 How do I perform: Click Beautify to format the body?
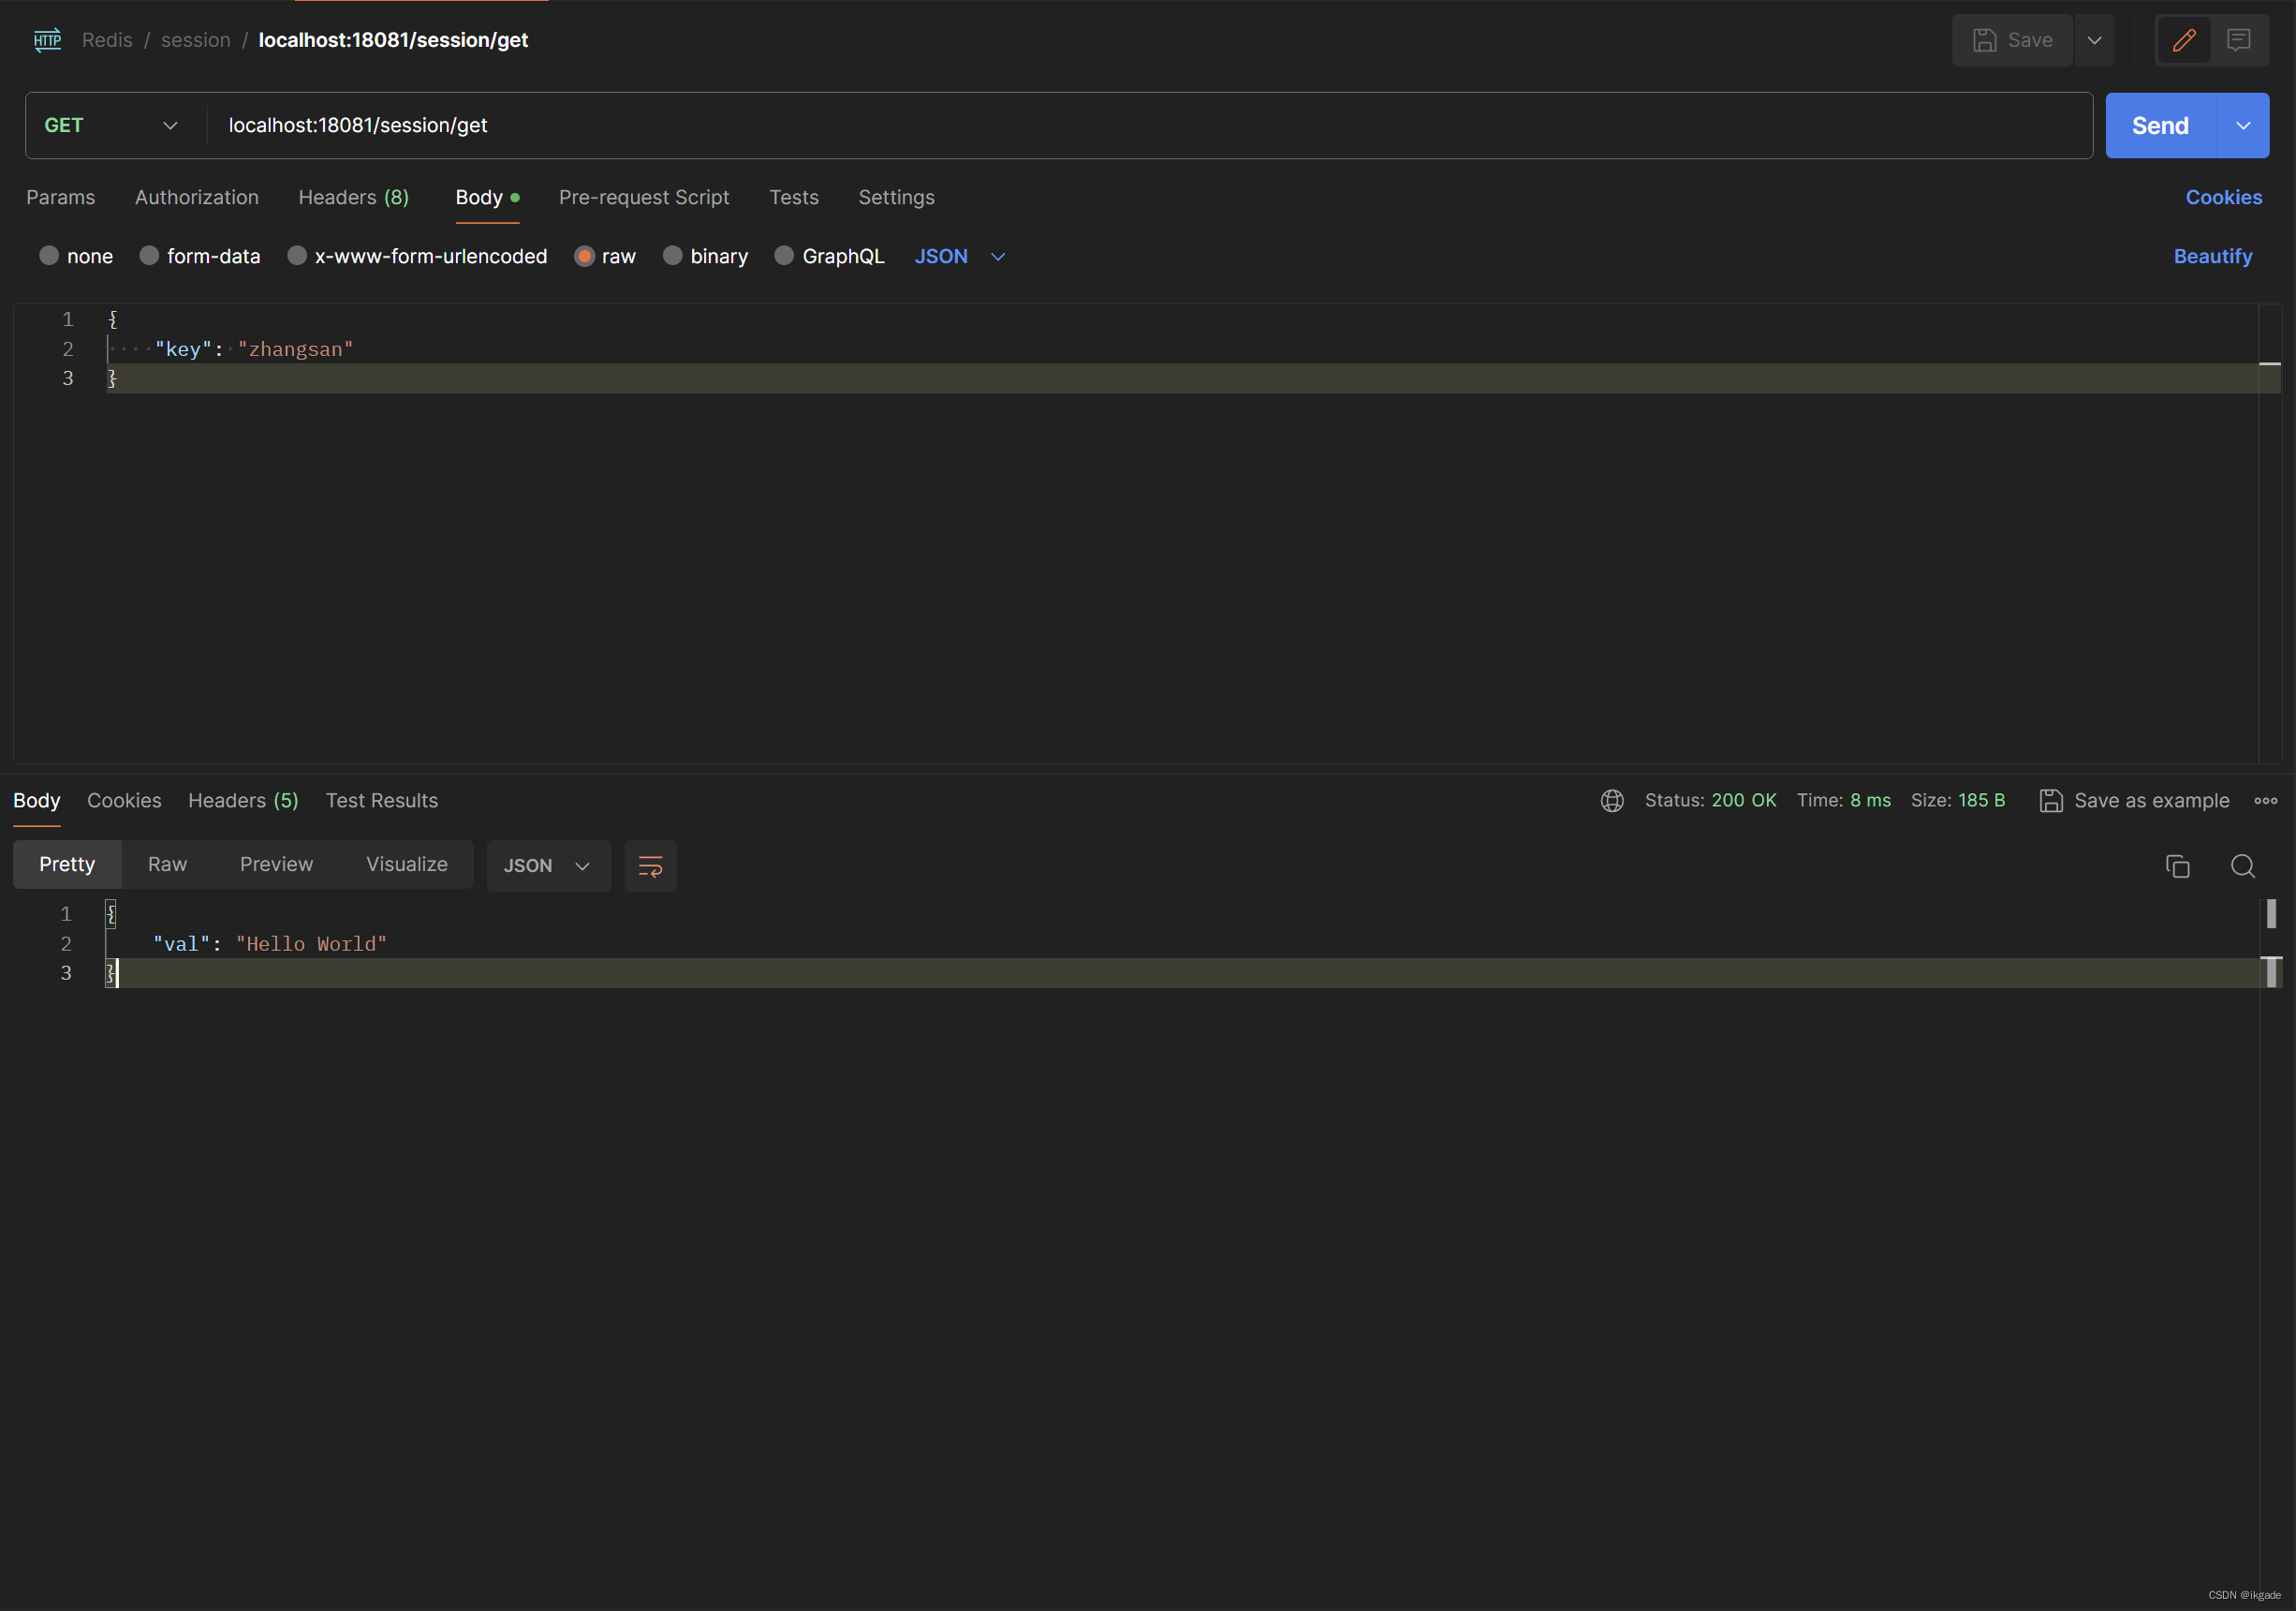pos(2213,256)
